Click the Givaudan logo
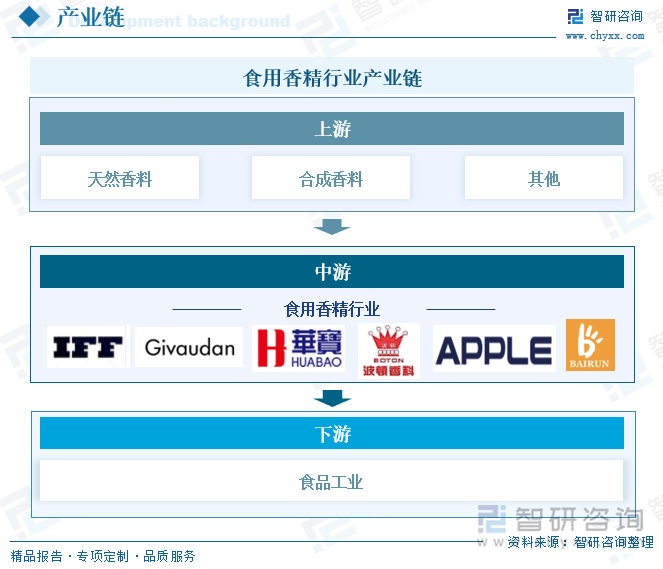Viewport: 663px width, 569px height. point(189,347)
